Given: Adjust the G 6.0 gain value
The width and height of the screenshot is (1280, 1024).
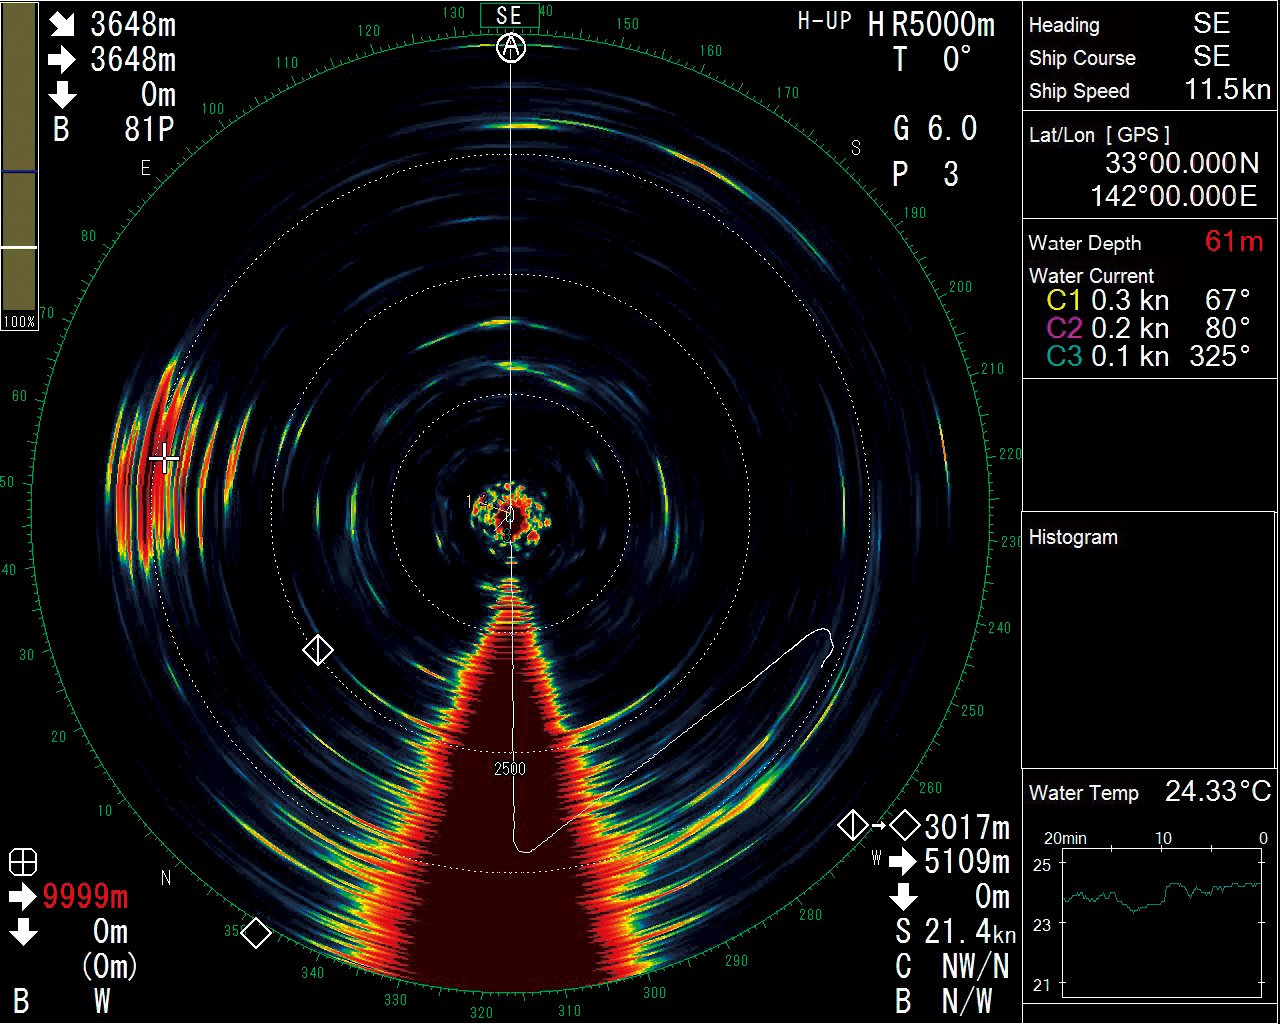Looking at the screenshot, I should point(936,128).
